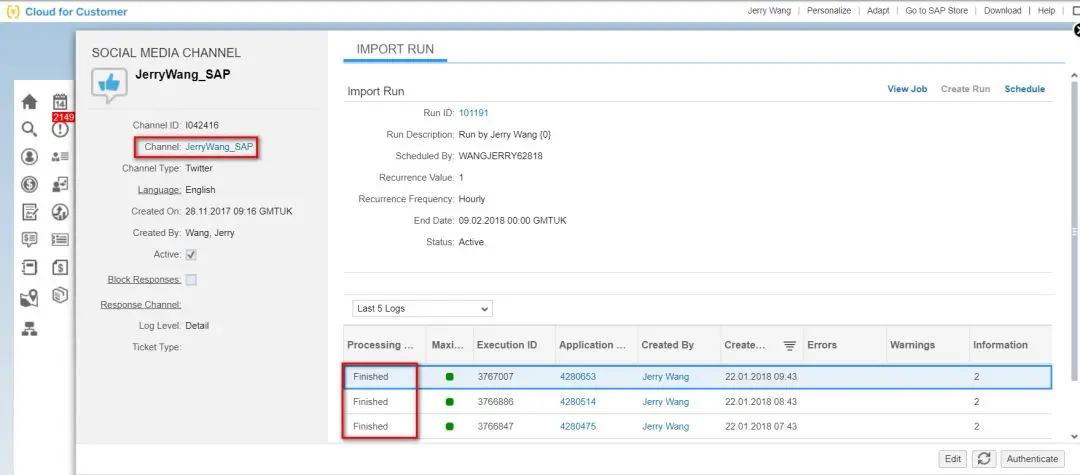Toggle the Block Responses checkbox
This screenshot has height=475, width=1080.
[191, 279]
